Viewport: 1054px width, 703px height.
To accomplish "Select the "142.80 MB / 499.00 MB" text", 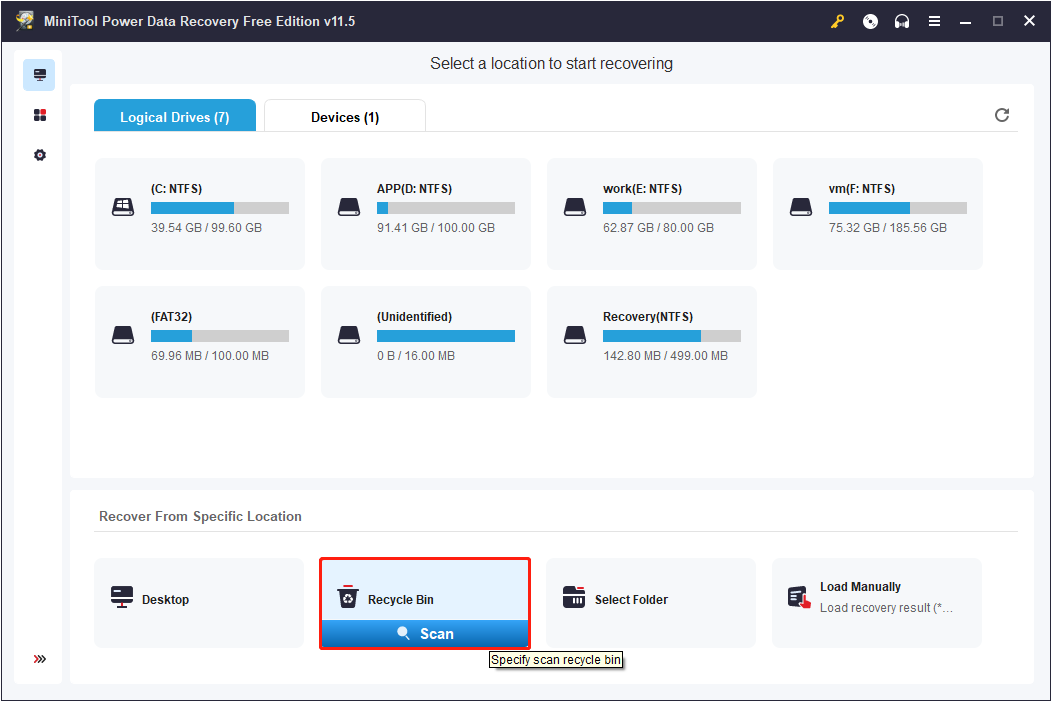I will click(665, 356).
